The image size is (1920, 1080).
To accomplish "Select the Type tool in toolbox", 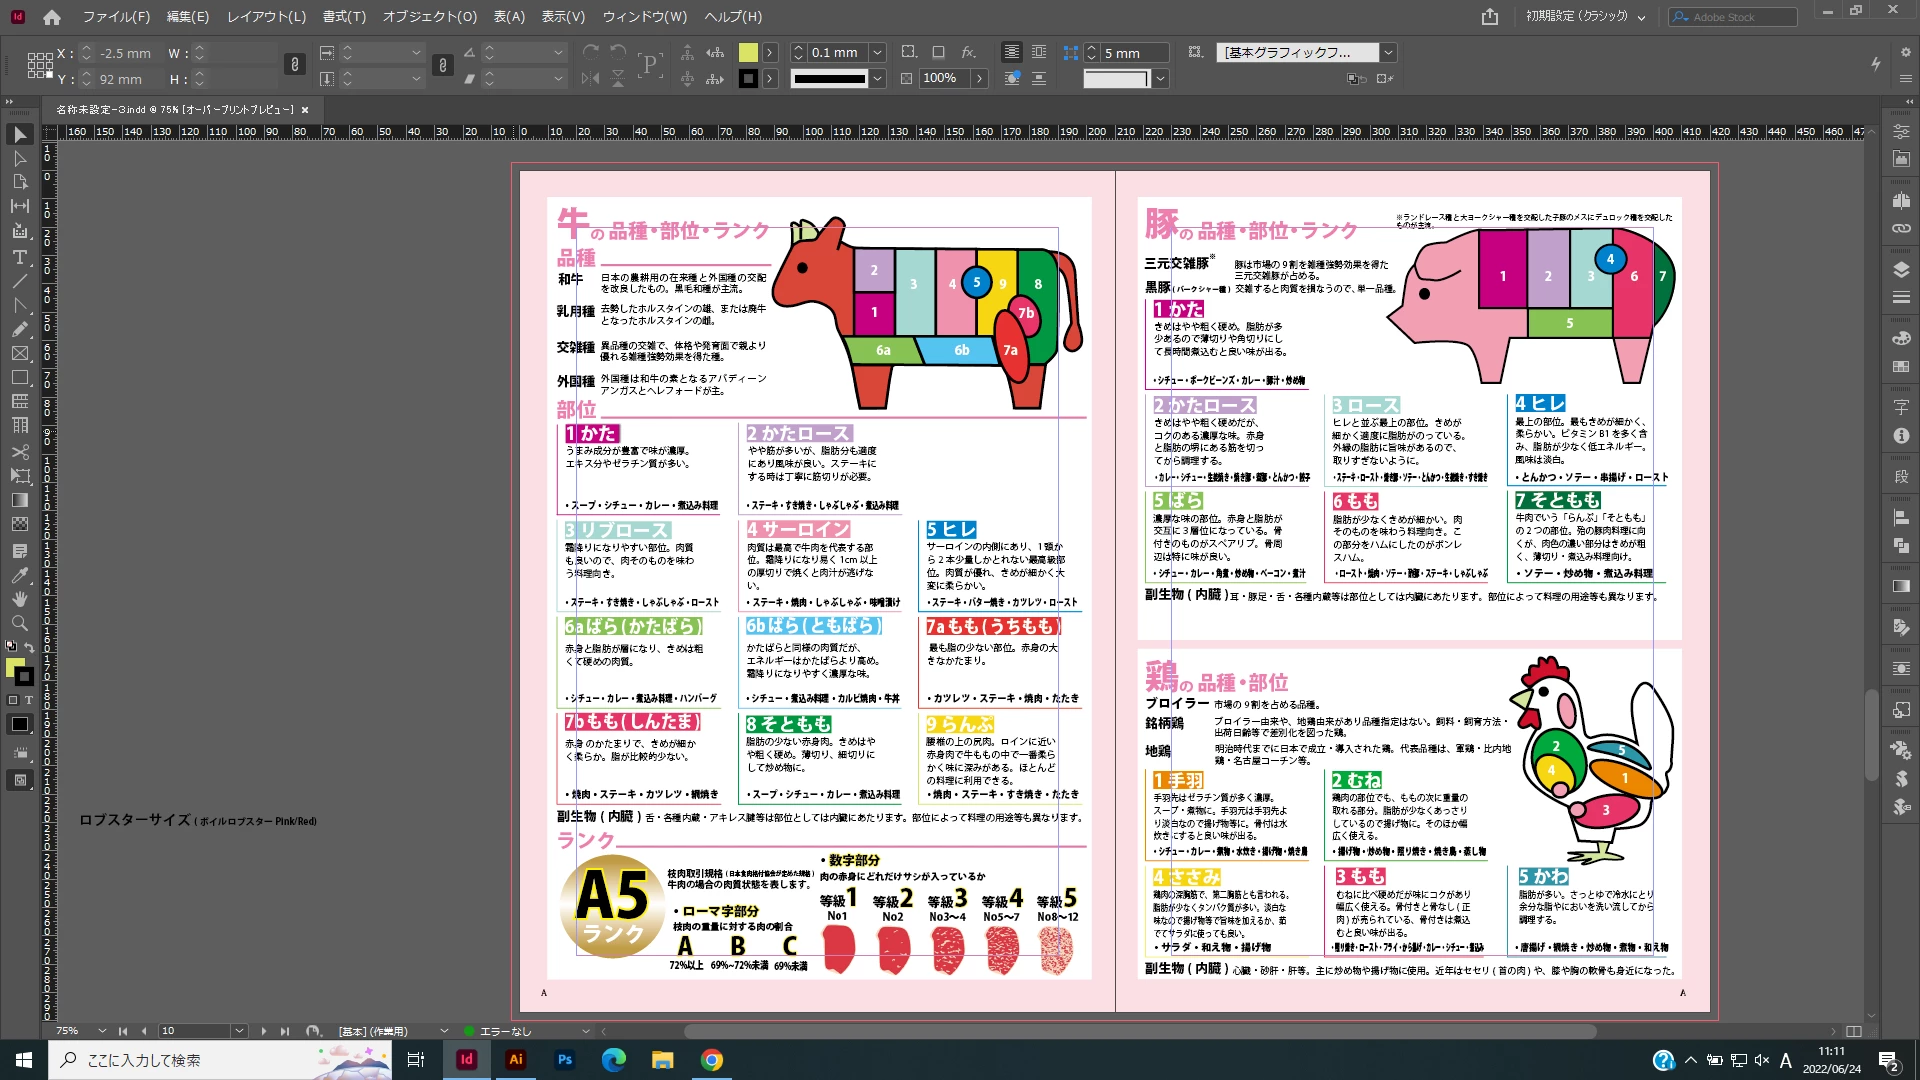I will 20,257.
